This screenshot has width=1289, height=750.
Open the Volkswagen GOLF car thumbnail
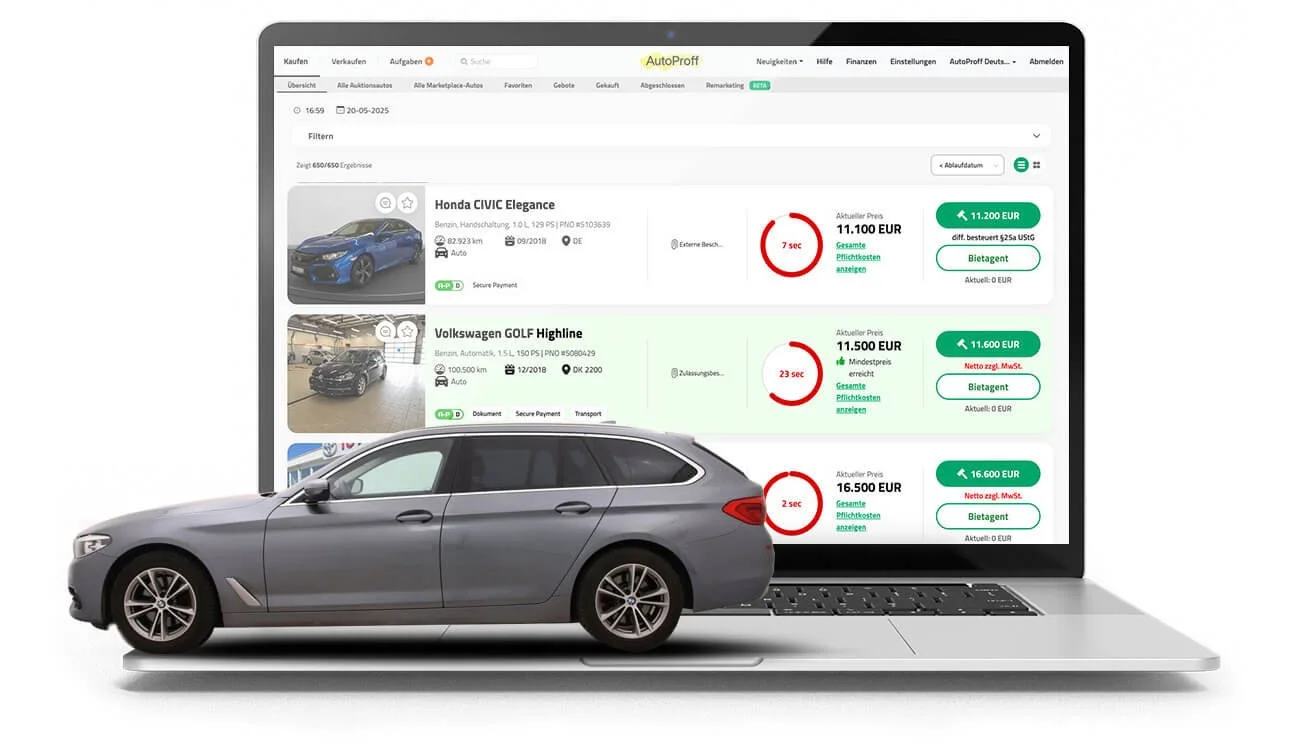(356, 374)
